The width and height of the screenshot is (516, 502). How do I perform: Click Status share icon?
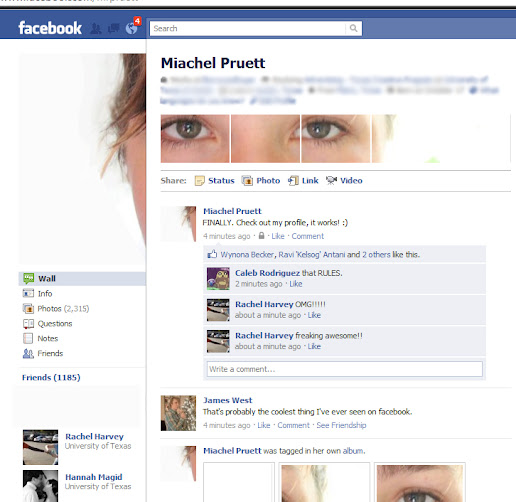tap(199, 181)
